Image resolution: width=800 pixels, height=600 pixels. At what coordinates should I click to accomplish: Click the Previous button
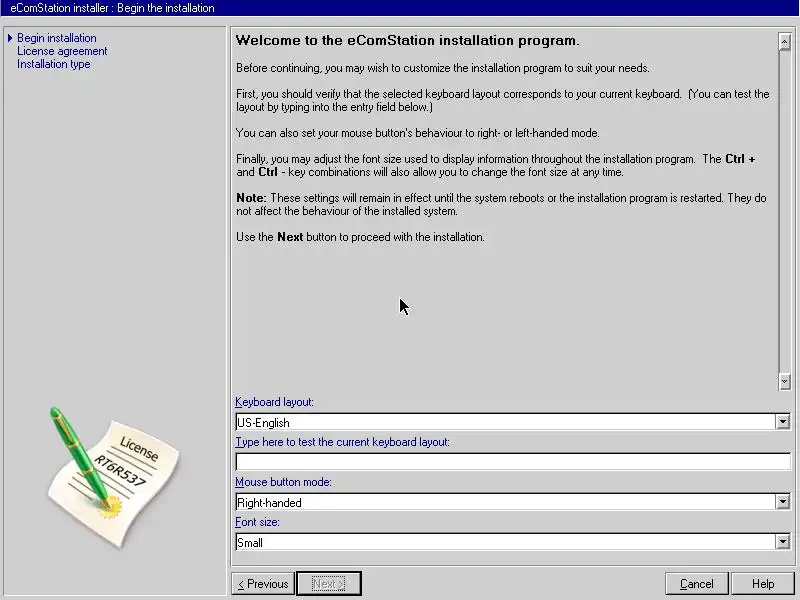[x=263, y=584]
